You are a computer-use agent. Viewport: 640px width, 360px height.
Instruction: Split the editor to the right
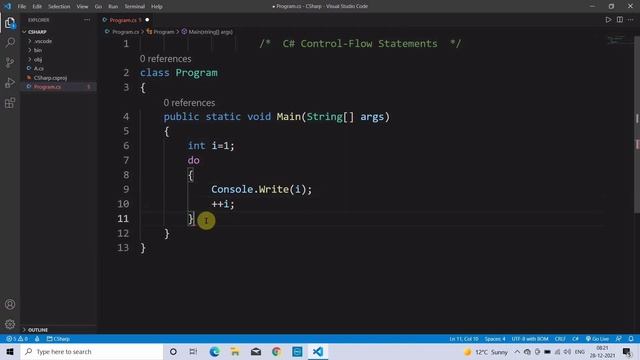(620, 20)
